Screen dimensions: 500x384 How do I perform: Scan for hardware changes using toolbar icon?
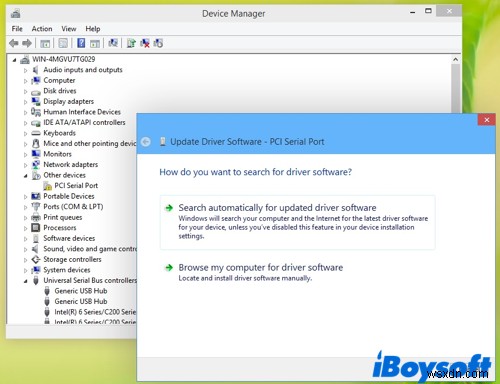pos(113,43)
